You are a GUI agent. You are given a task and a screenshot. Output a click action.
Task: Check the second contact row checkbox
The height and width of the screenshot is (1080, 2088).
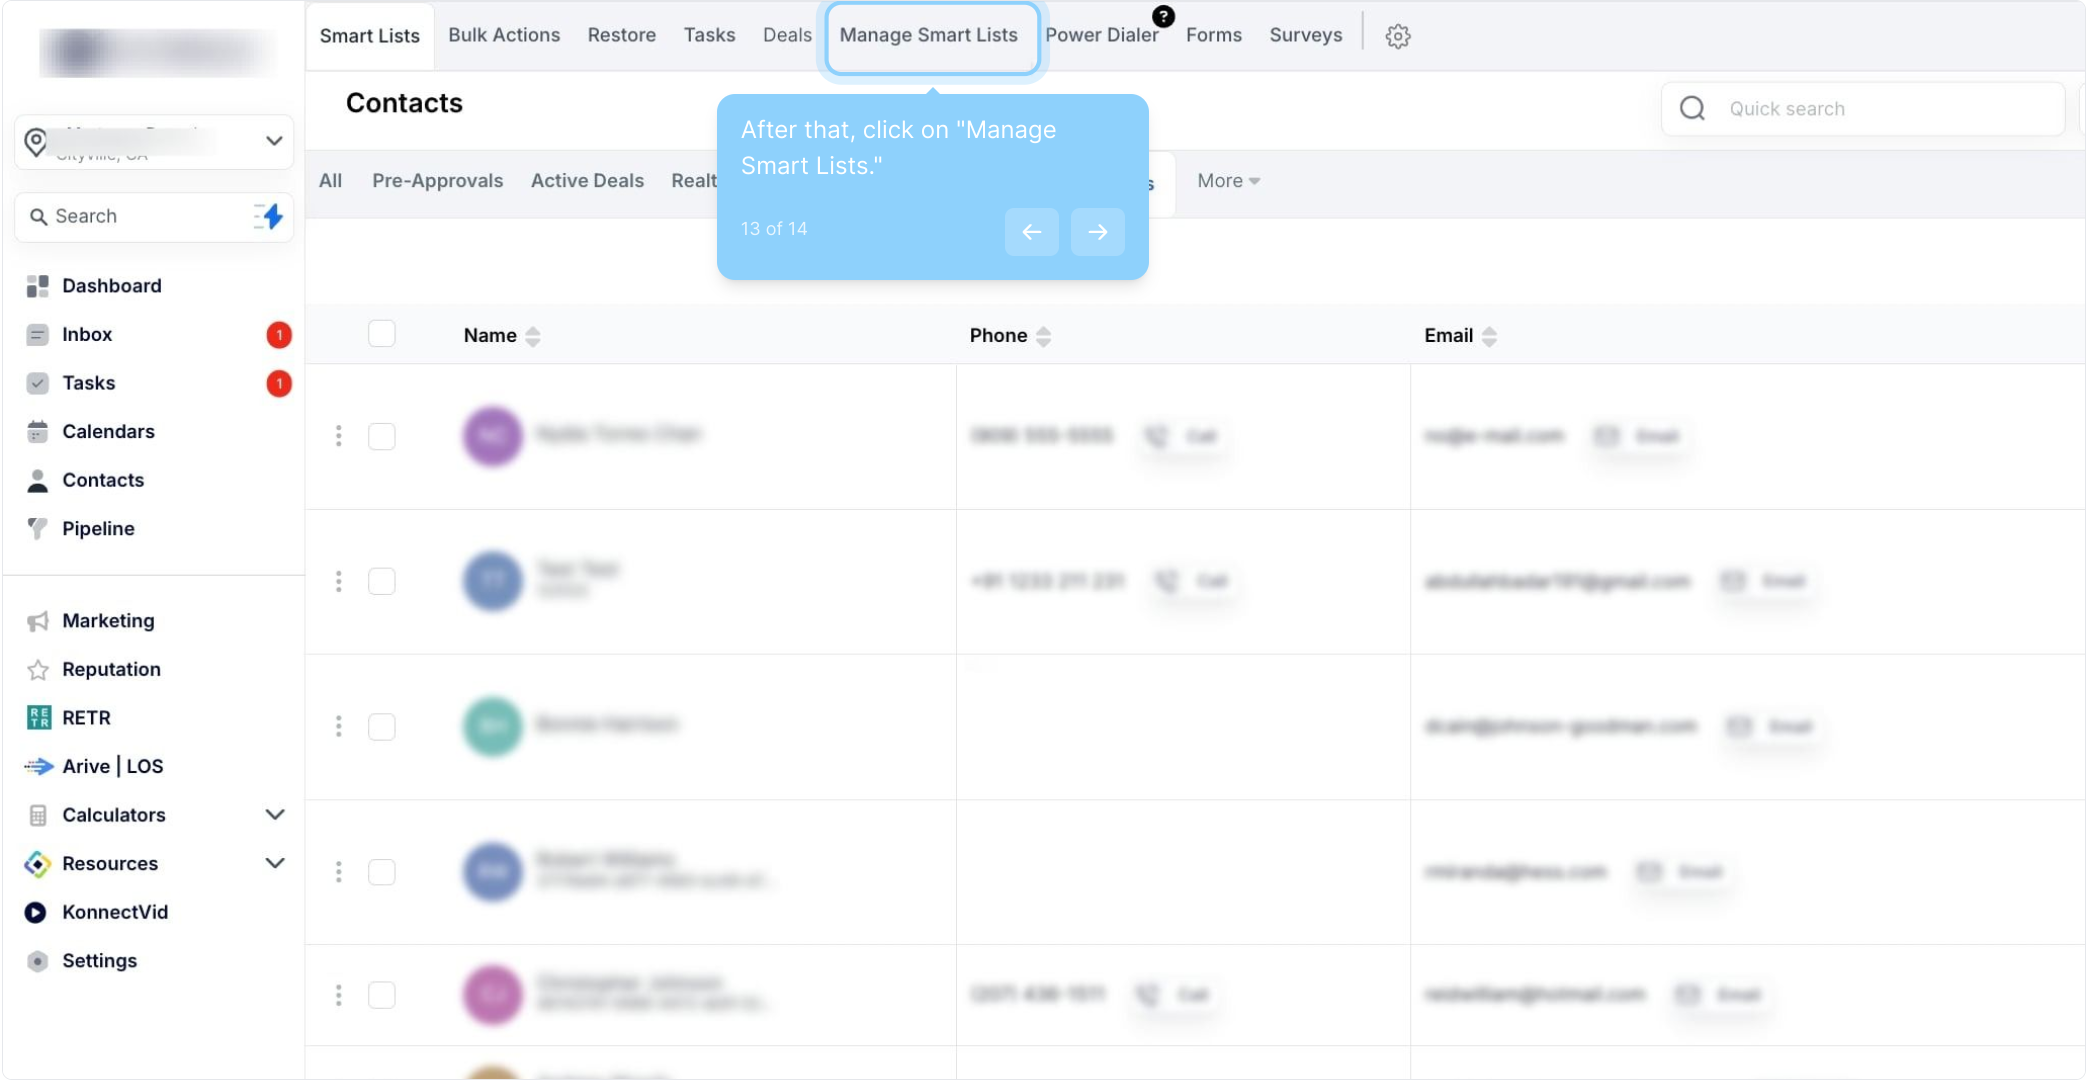[382, 581]
